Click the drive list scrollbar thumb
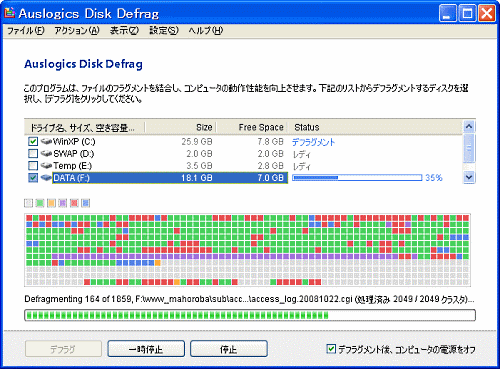 pos(469,147)
